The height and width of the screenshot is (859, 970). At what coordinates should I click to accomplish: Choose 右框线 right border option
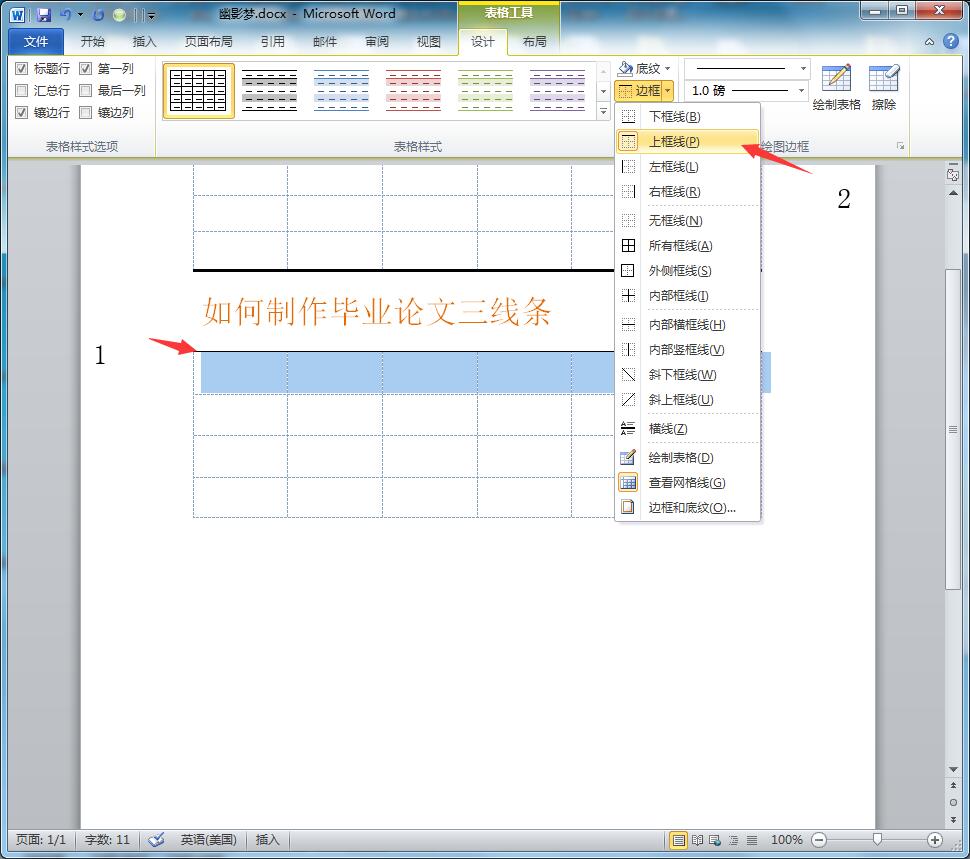point(688,192)
